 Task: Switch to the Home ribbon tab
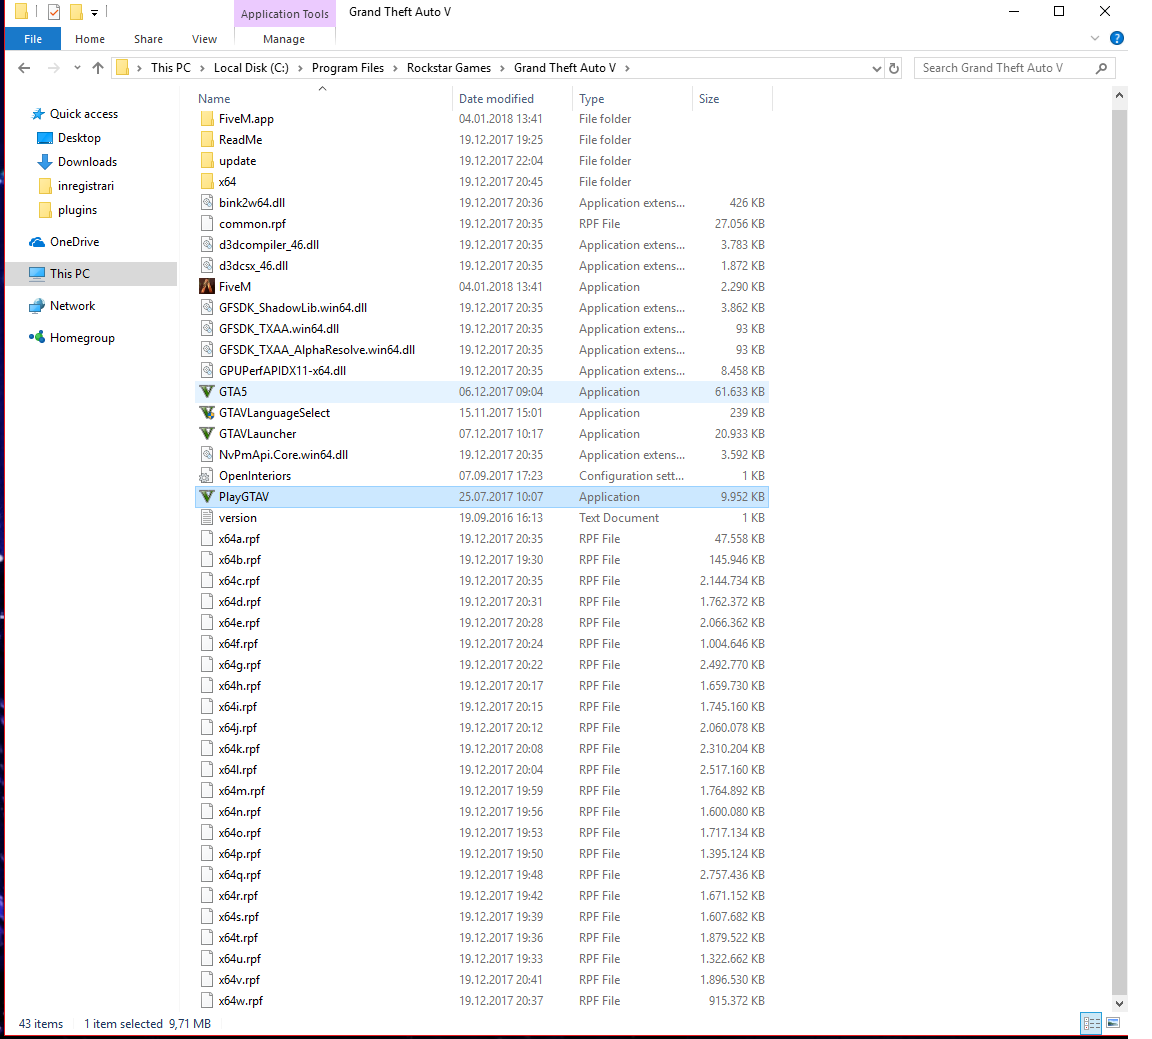tap(90, 39)
